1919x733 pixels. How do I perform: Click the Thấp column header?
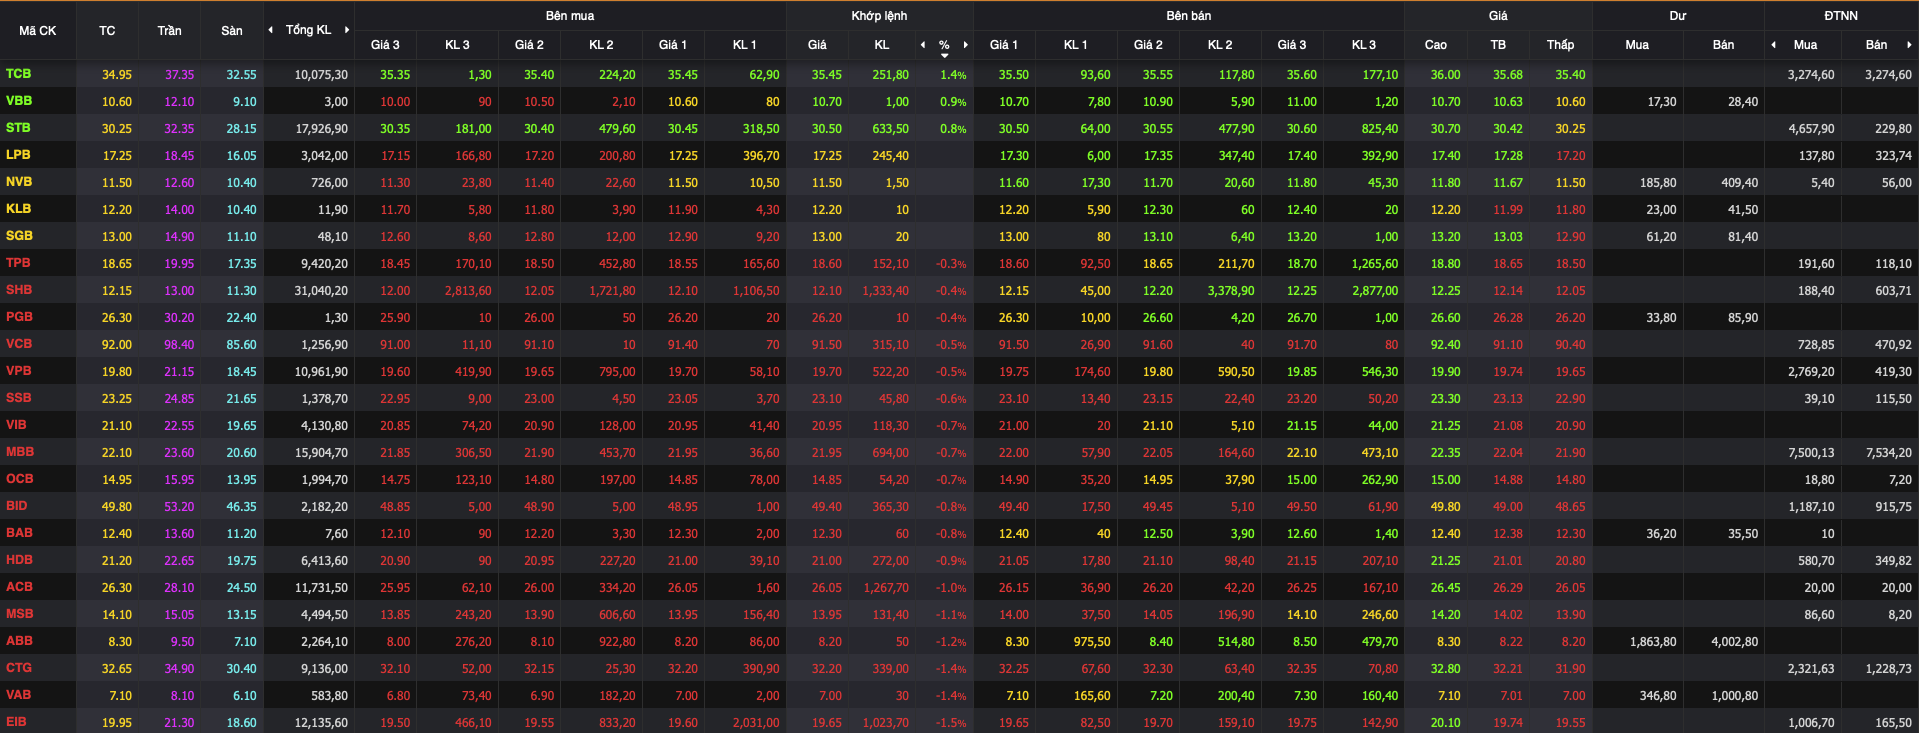click(1561, 45)
